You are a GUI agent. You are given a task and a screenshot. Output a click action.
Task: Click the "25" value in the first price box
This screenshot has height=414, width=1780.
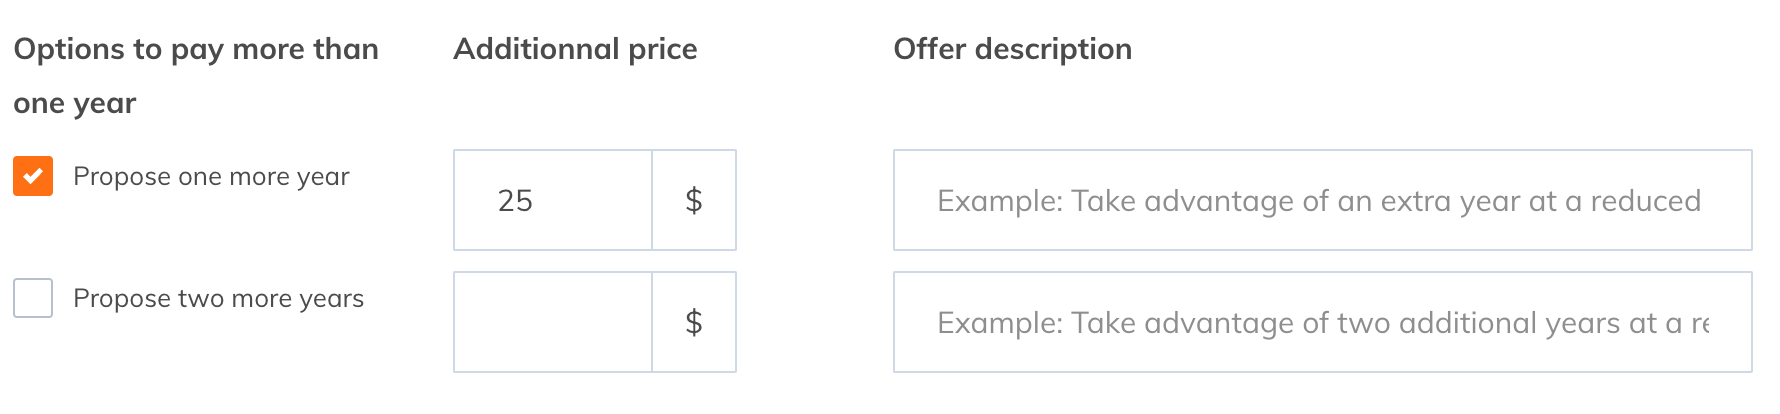coord(515,201)
